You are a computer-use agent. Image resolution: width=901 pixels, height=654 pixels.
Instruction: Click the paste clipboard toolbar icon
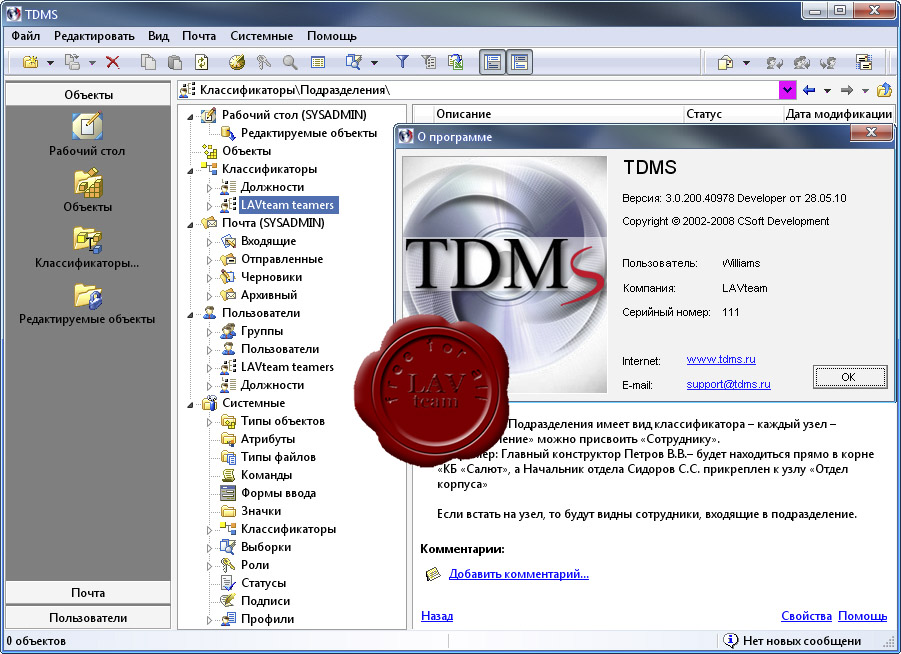click(175, 62)
